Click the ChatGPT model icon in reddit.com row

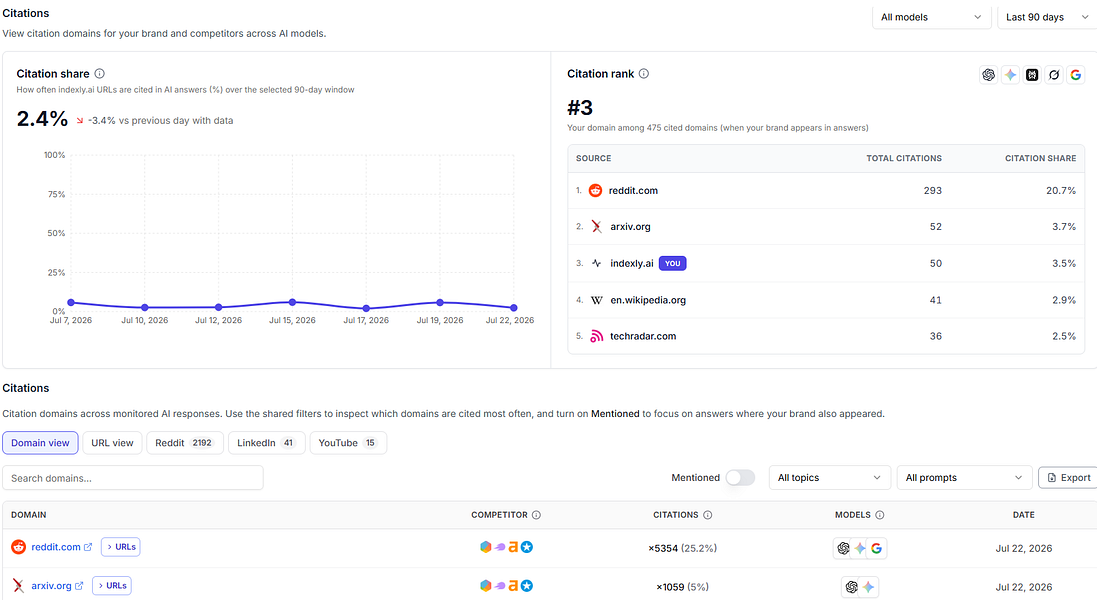pos(843,548)
